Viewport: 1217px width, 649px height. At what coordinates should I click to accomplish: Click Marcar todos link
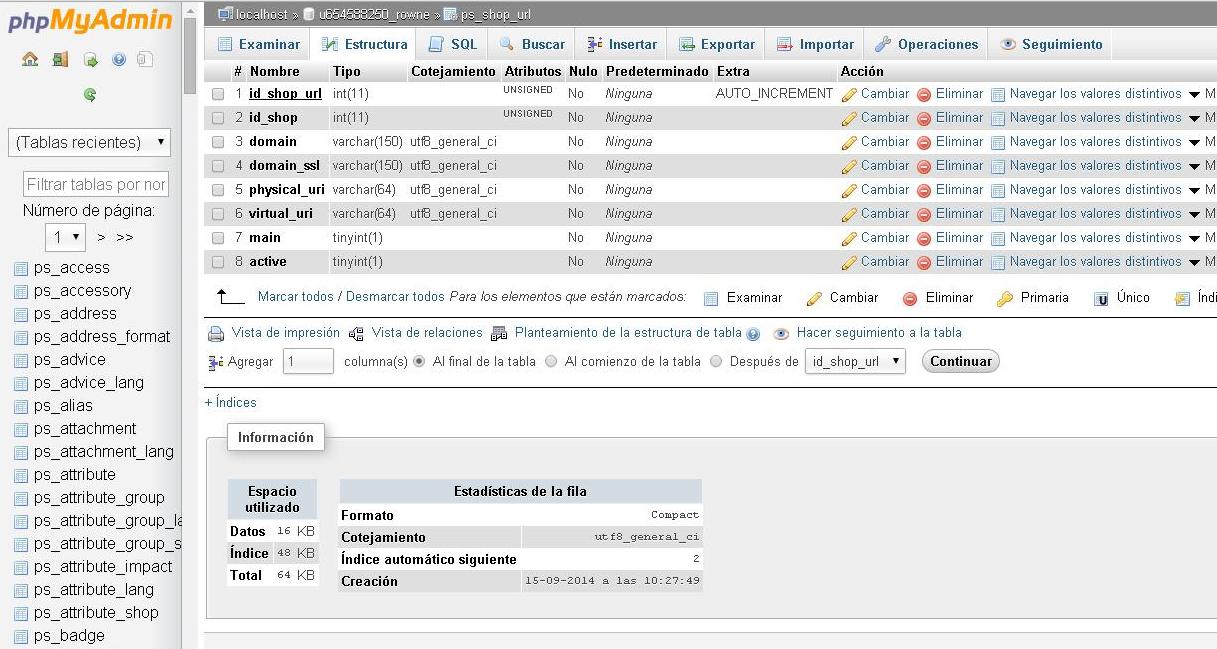point(295,297)
